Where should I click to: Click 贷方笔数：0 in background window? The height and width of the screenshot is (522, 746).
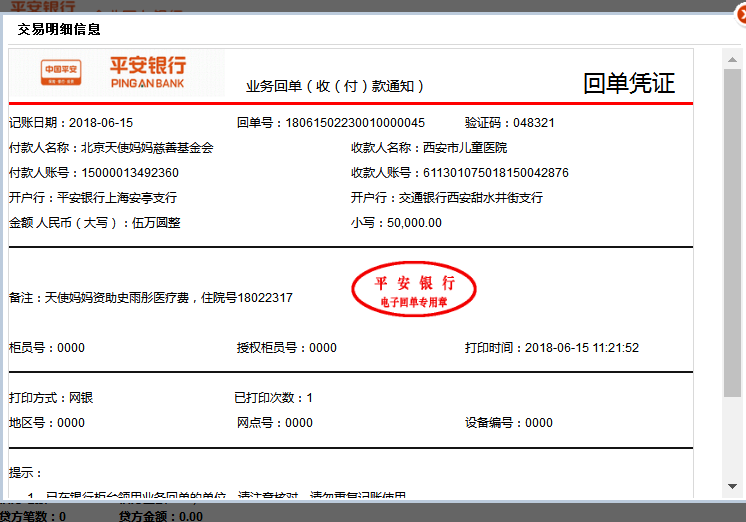tap(33, 516)
